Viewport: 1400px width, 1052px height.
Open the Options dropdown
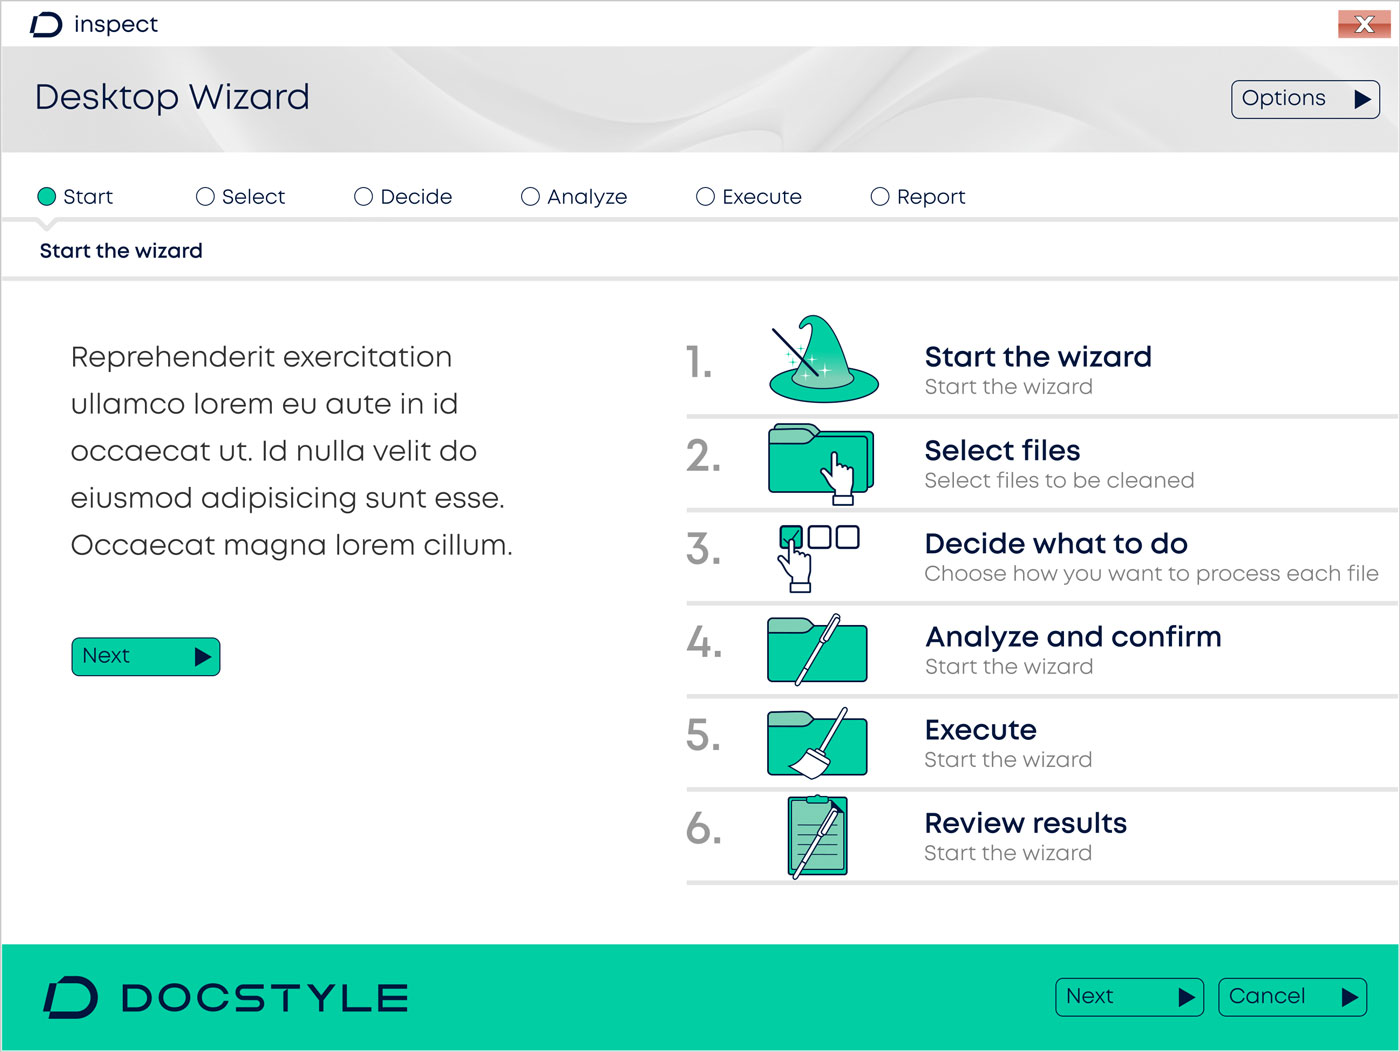click(x=1305, y=99)
